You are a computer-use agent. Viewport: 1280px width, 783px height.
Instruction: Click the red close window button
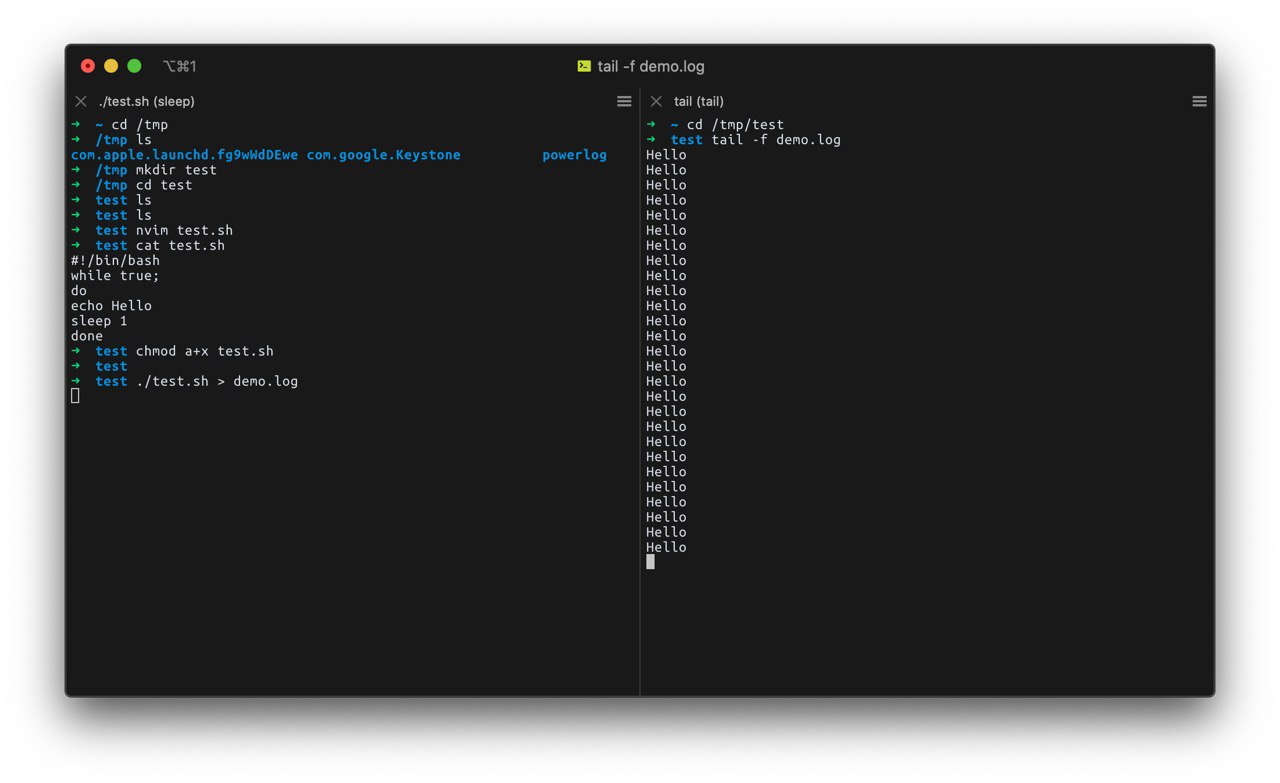point(88,66)
